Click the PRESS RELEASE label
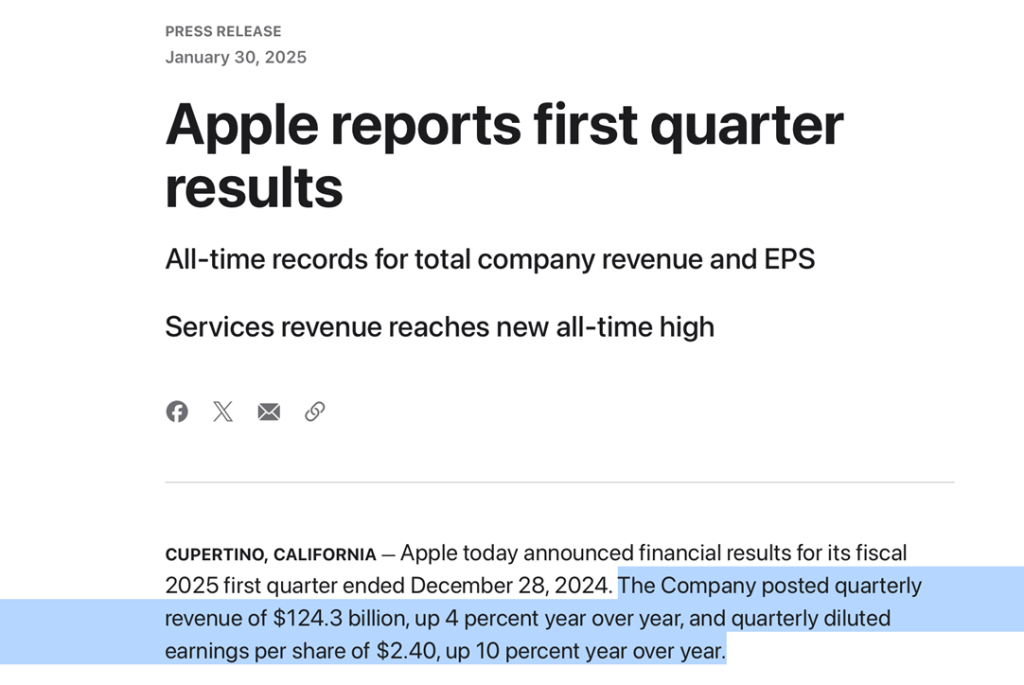Screen dimensions: 1024x685 (223, 31)
